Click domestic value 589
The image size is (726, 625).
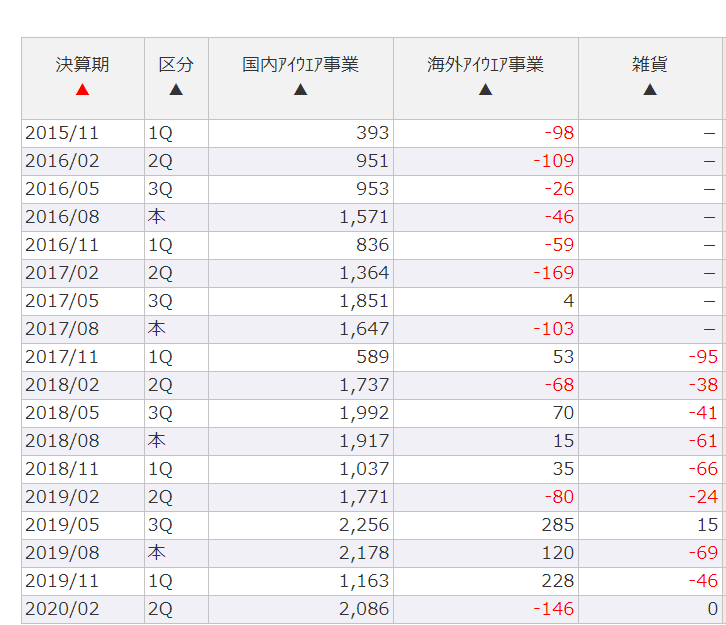pos(373,357)
